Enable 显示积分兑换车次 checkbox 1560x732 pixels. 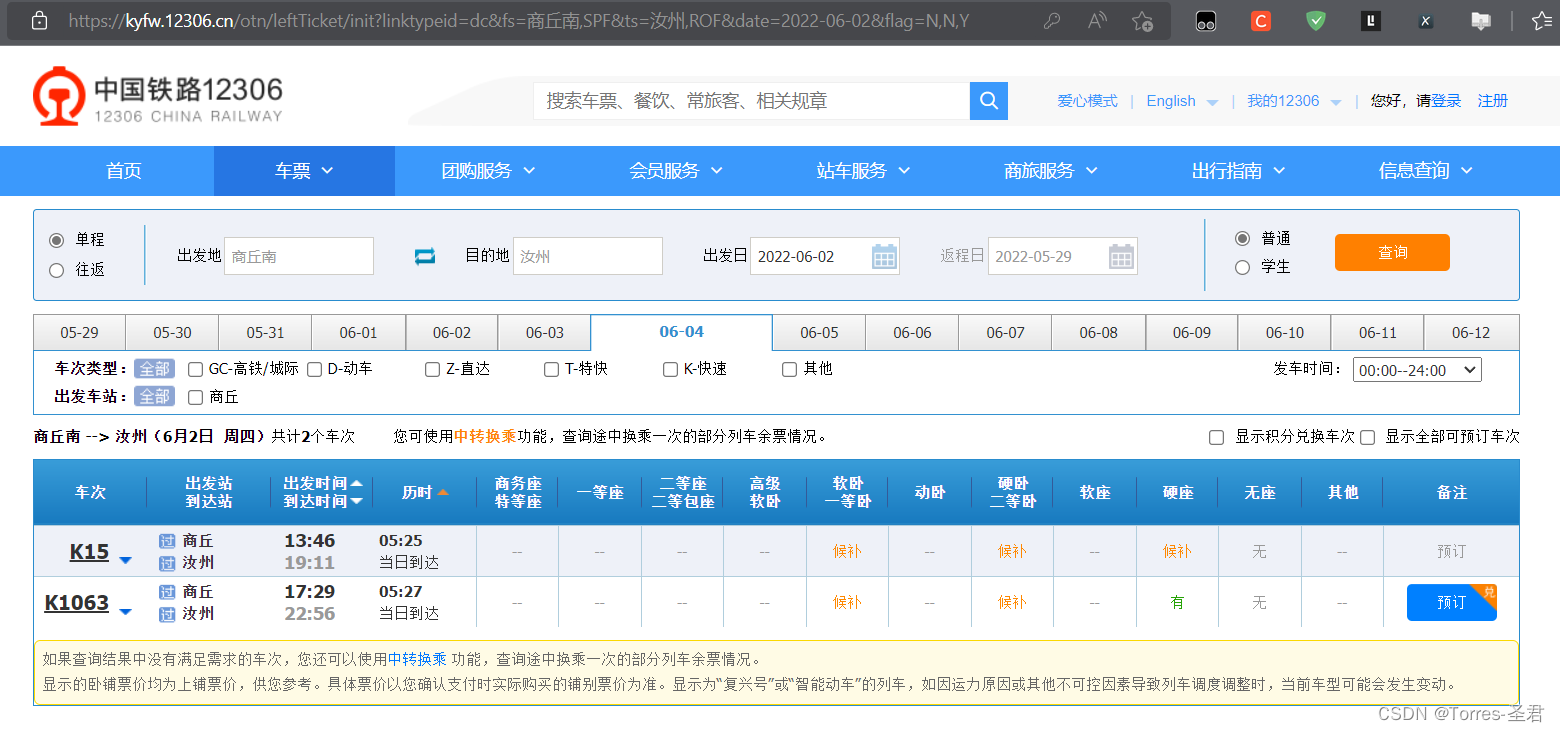point(1217,437)
